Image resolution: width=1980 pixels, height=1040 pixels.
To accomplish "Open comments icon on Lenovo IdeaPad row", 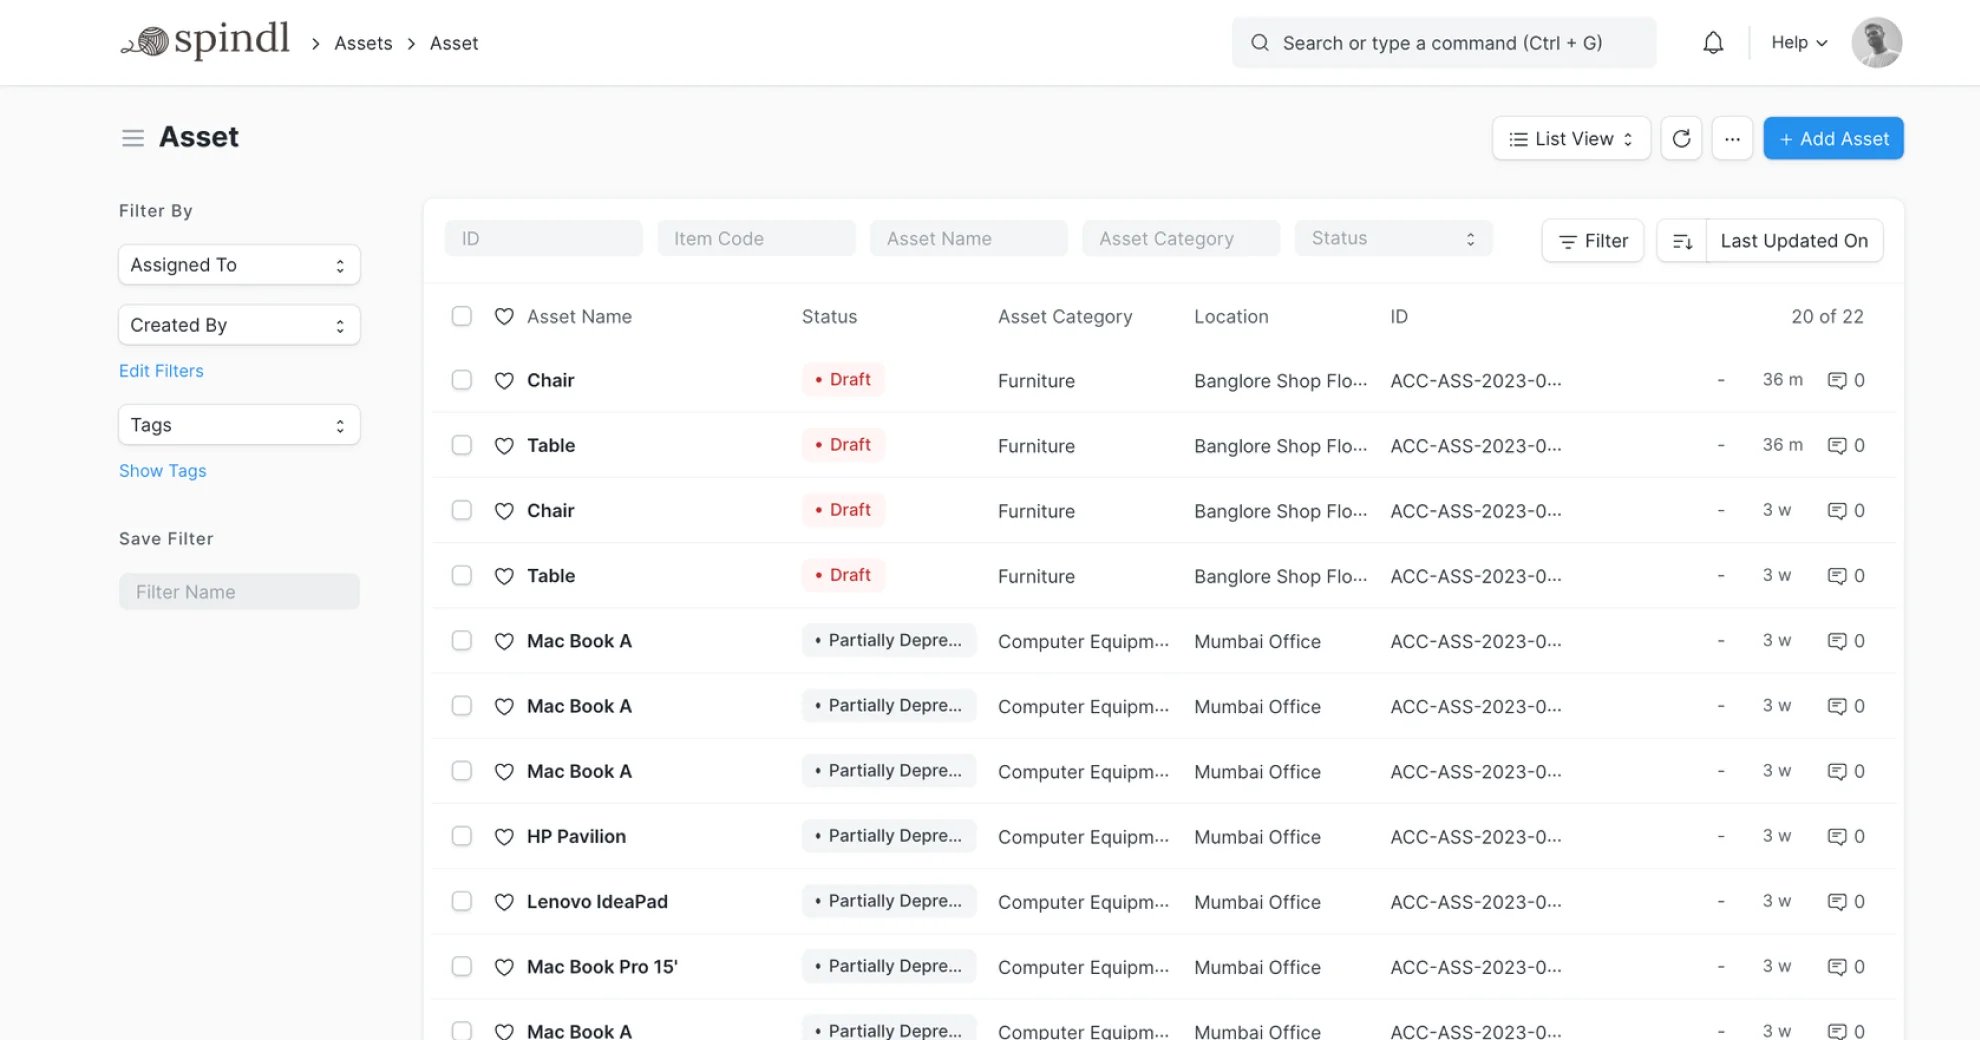I will pyautogui.click(x=1837, y=902).
